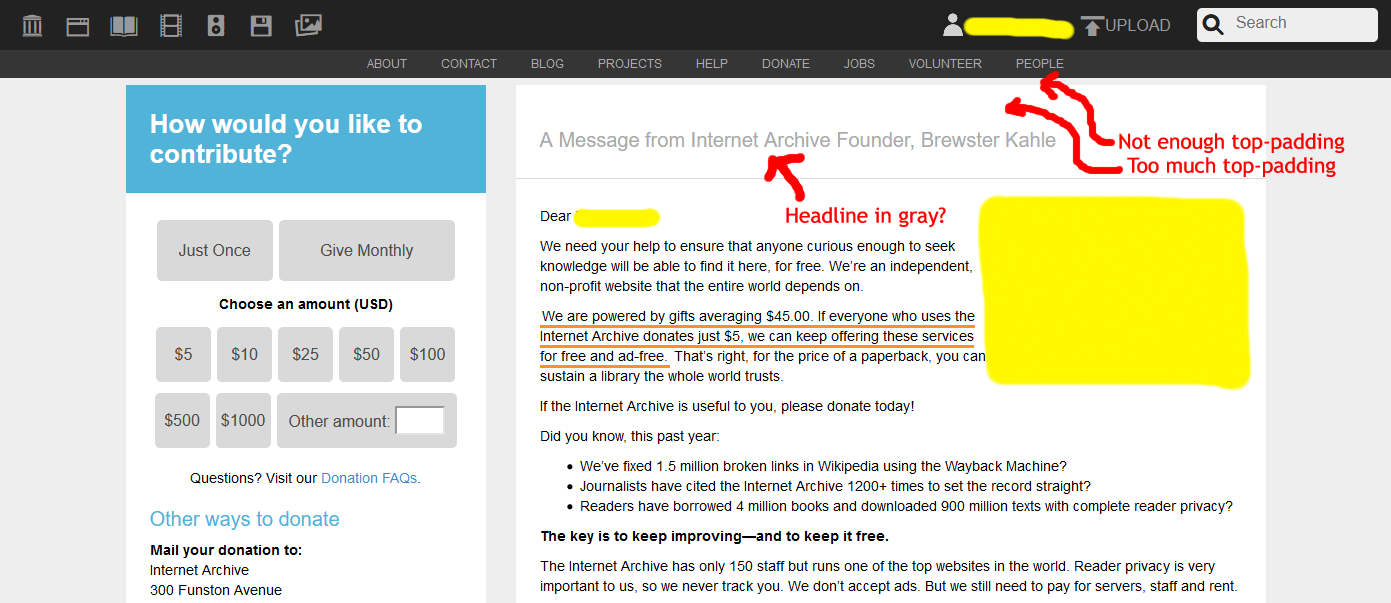Click the Wikipedia broken links bullet

pos(823,466)
